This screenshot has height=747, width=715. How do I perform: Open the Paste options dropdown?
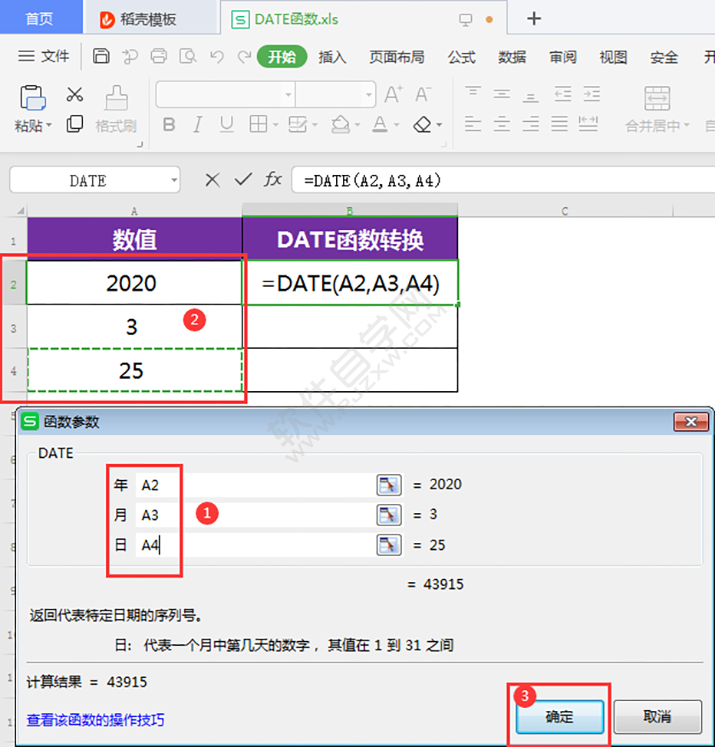(48, 126)
